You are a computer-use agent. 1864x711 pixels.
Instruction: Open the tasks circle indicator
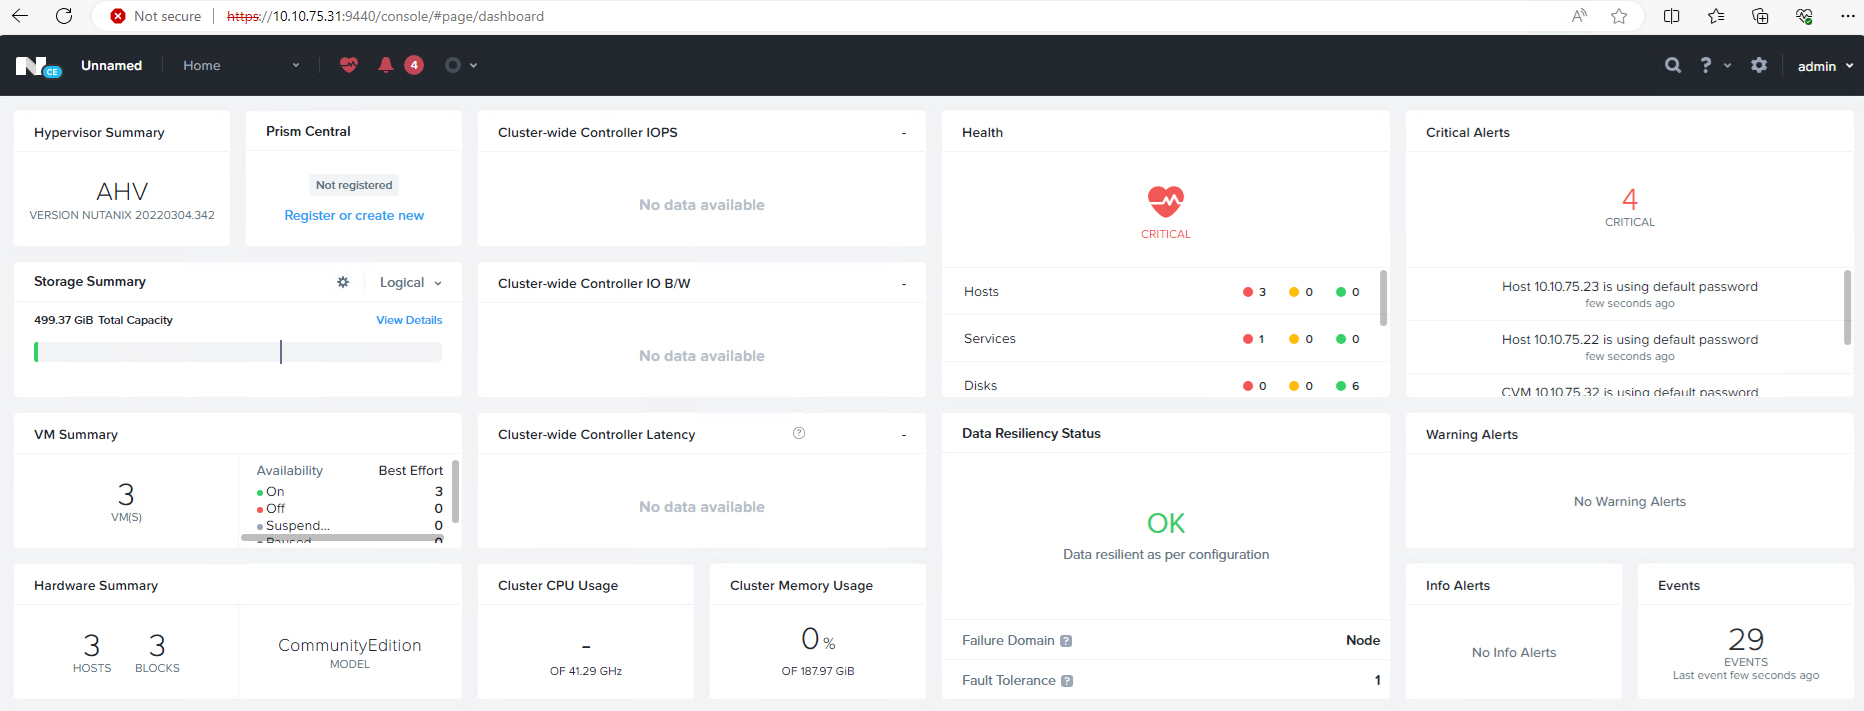453,65
